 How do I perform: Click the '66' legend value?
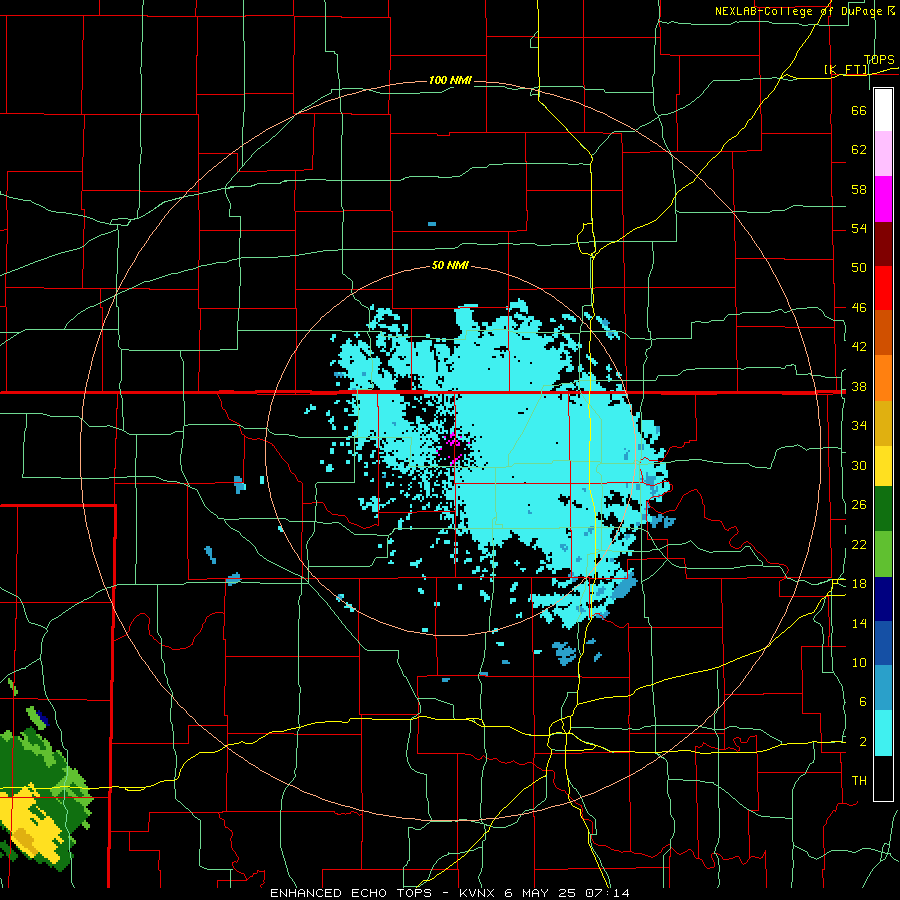tap(859, 110)
